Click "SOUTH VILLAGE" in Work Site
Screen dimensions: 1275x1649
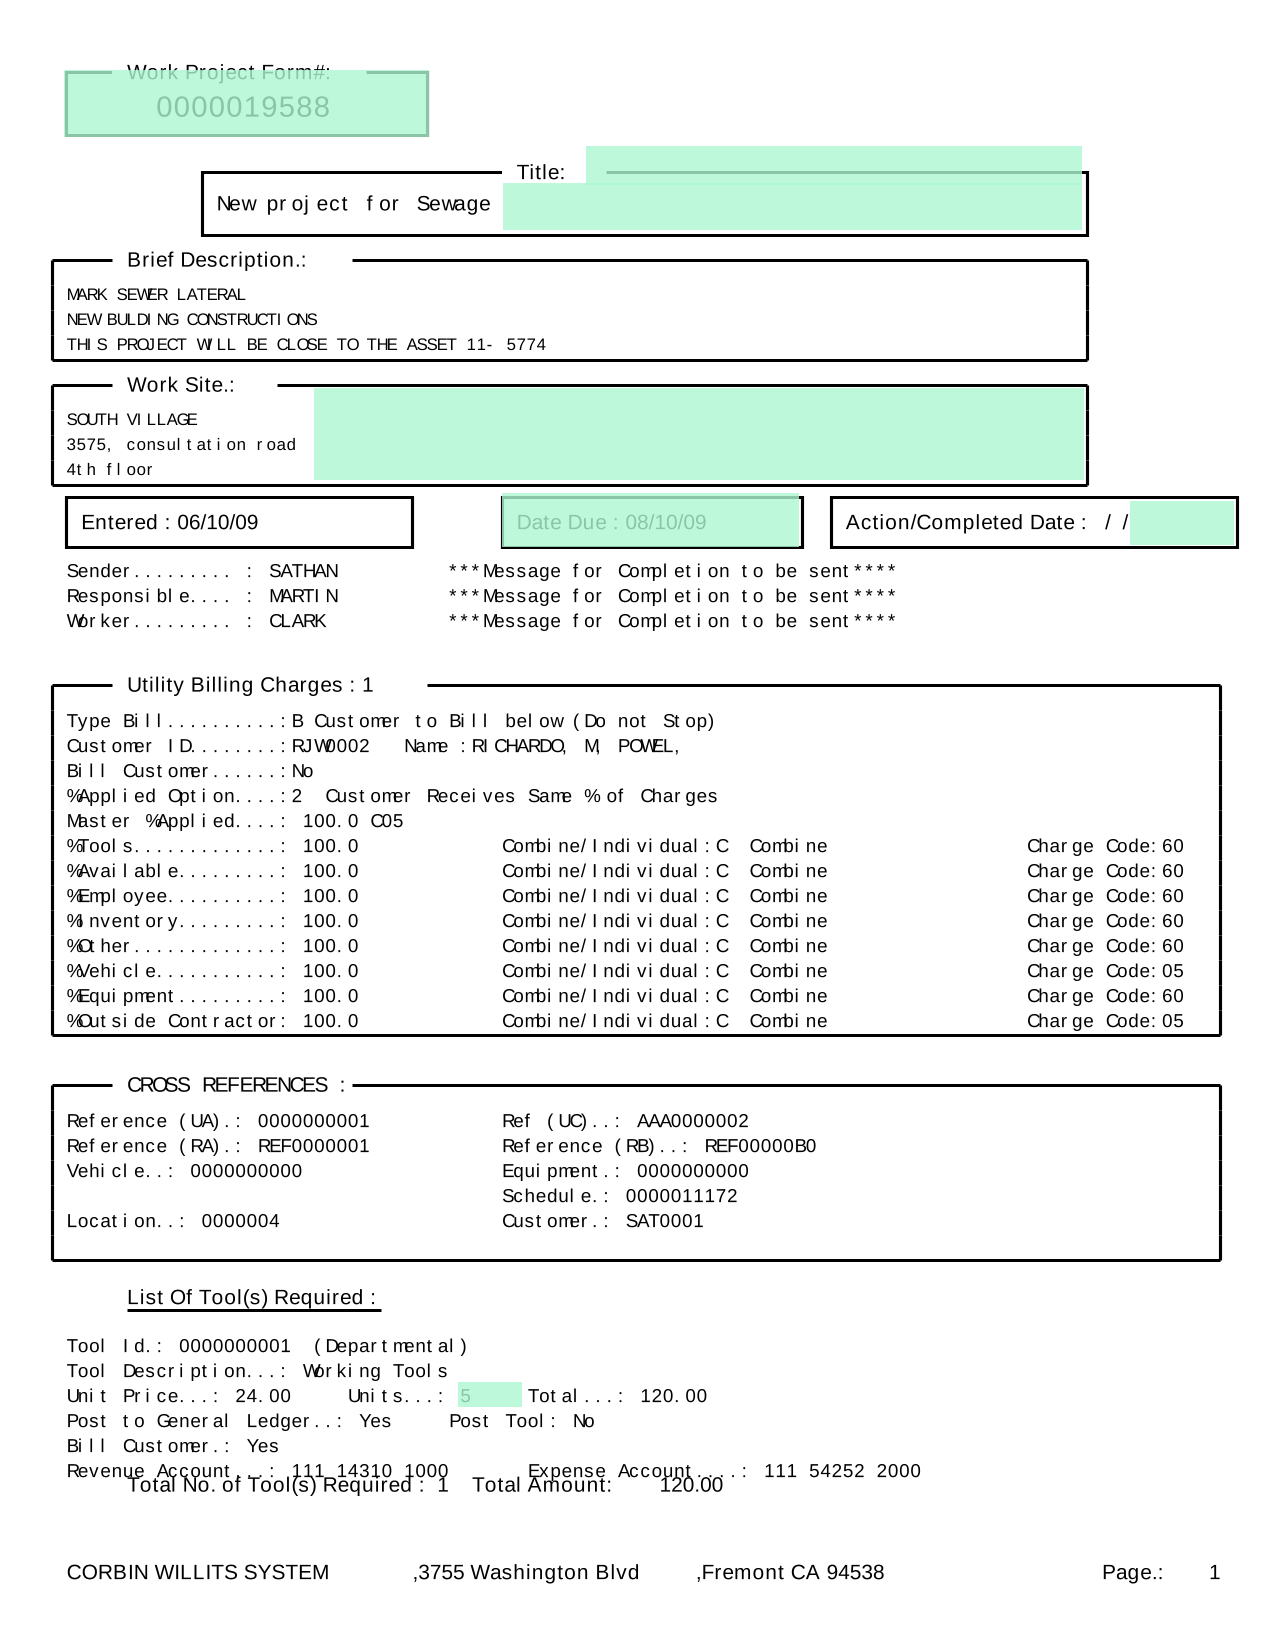pos(132,419)
